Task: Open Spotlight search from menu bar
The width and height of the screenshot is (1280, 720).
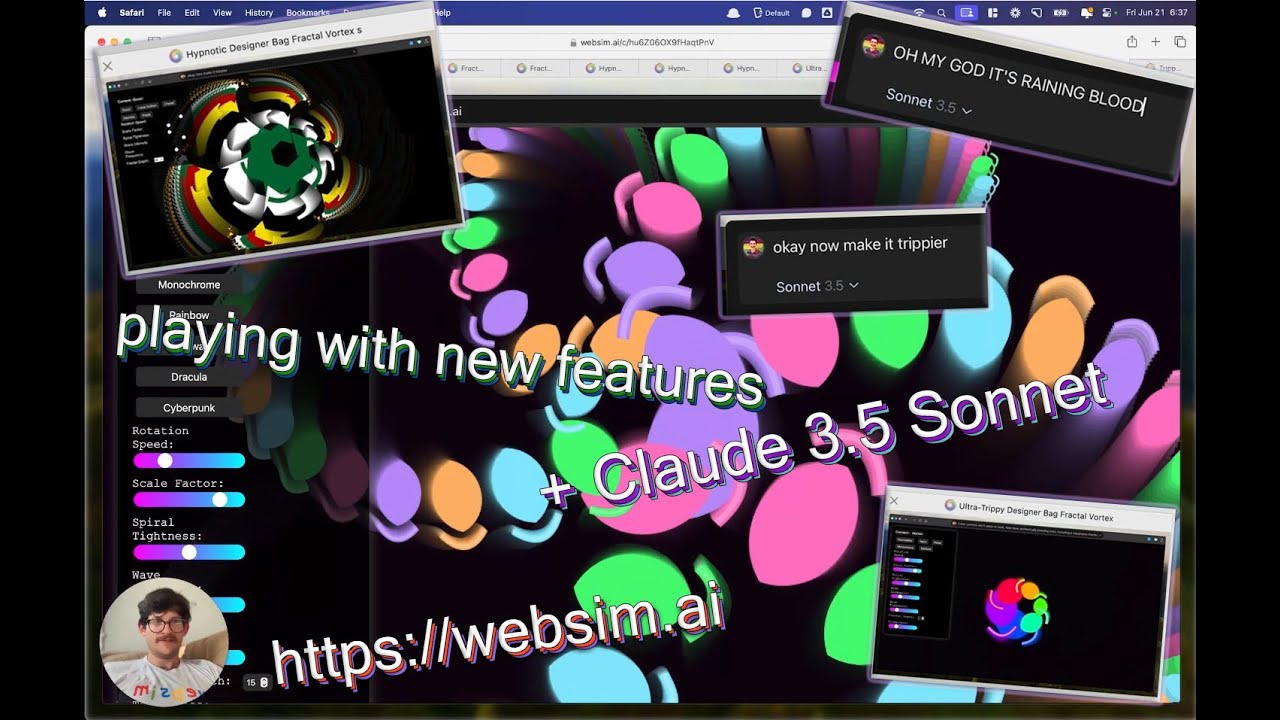Action: tap(942, 13)
